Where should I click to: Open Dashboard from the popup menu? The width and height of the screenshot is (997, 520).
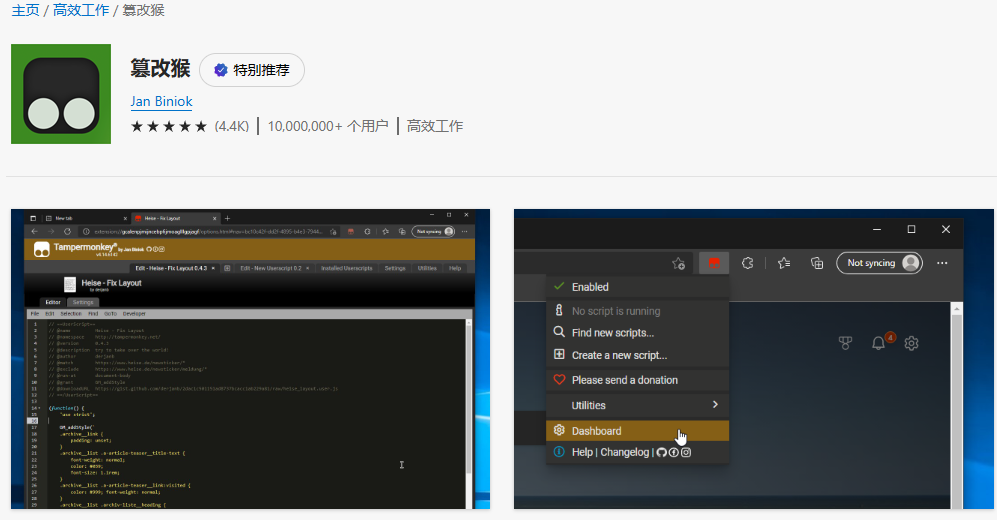596,431
